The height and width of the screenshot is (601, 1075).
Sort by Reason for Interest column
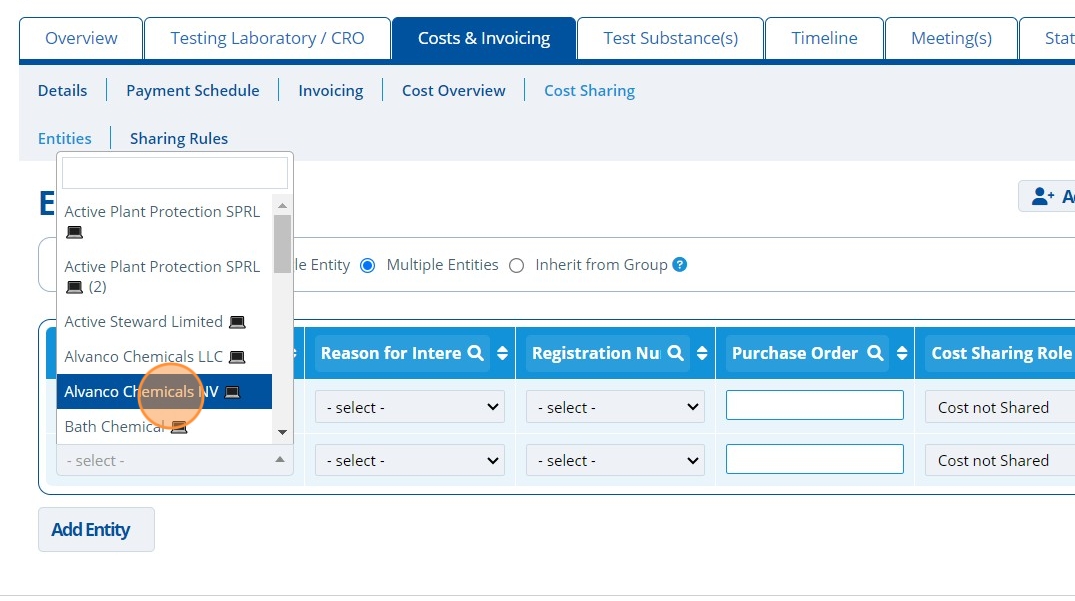pos(503,353)
